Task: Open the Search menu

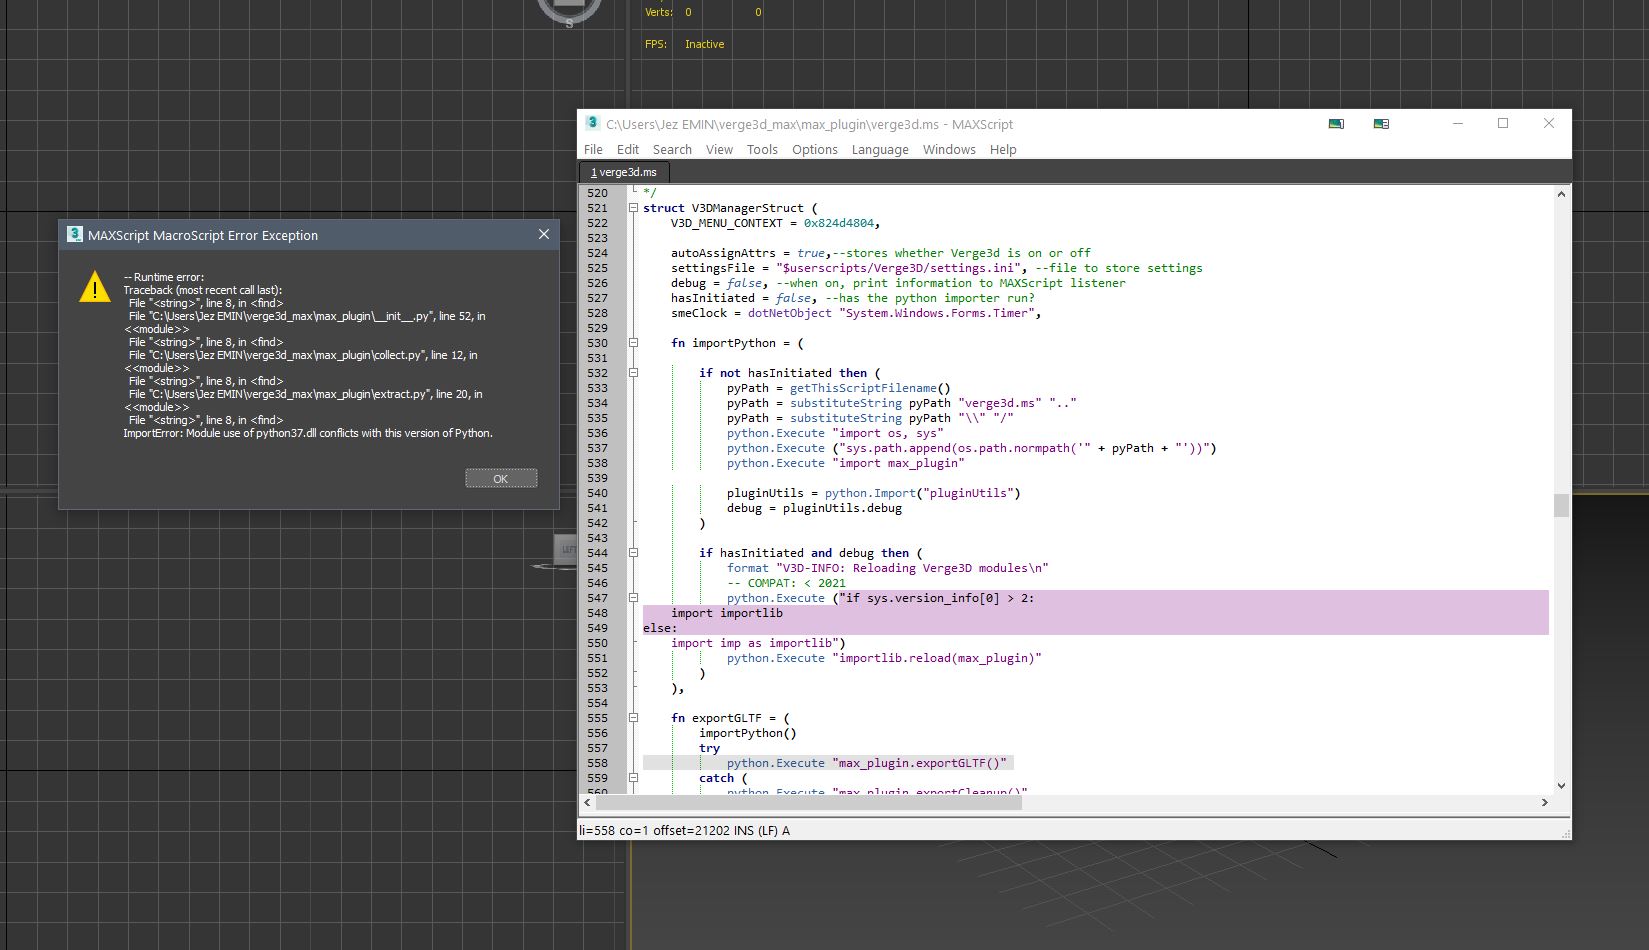Action: tap(672, 149)
